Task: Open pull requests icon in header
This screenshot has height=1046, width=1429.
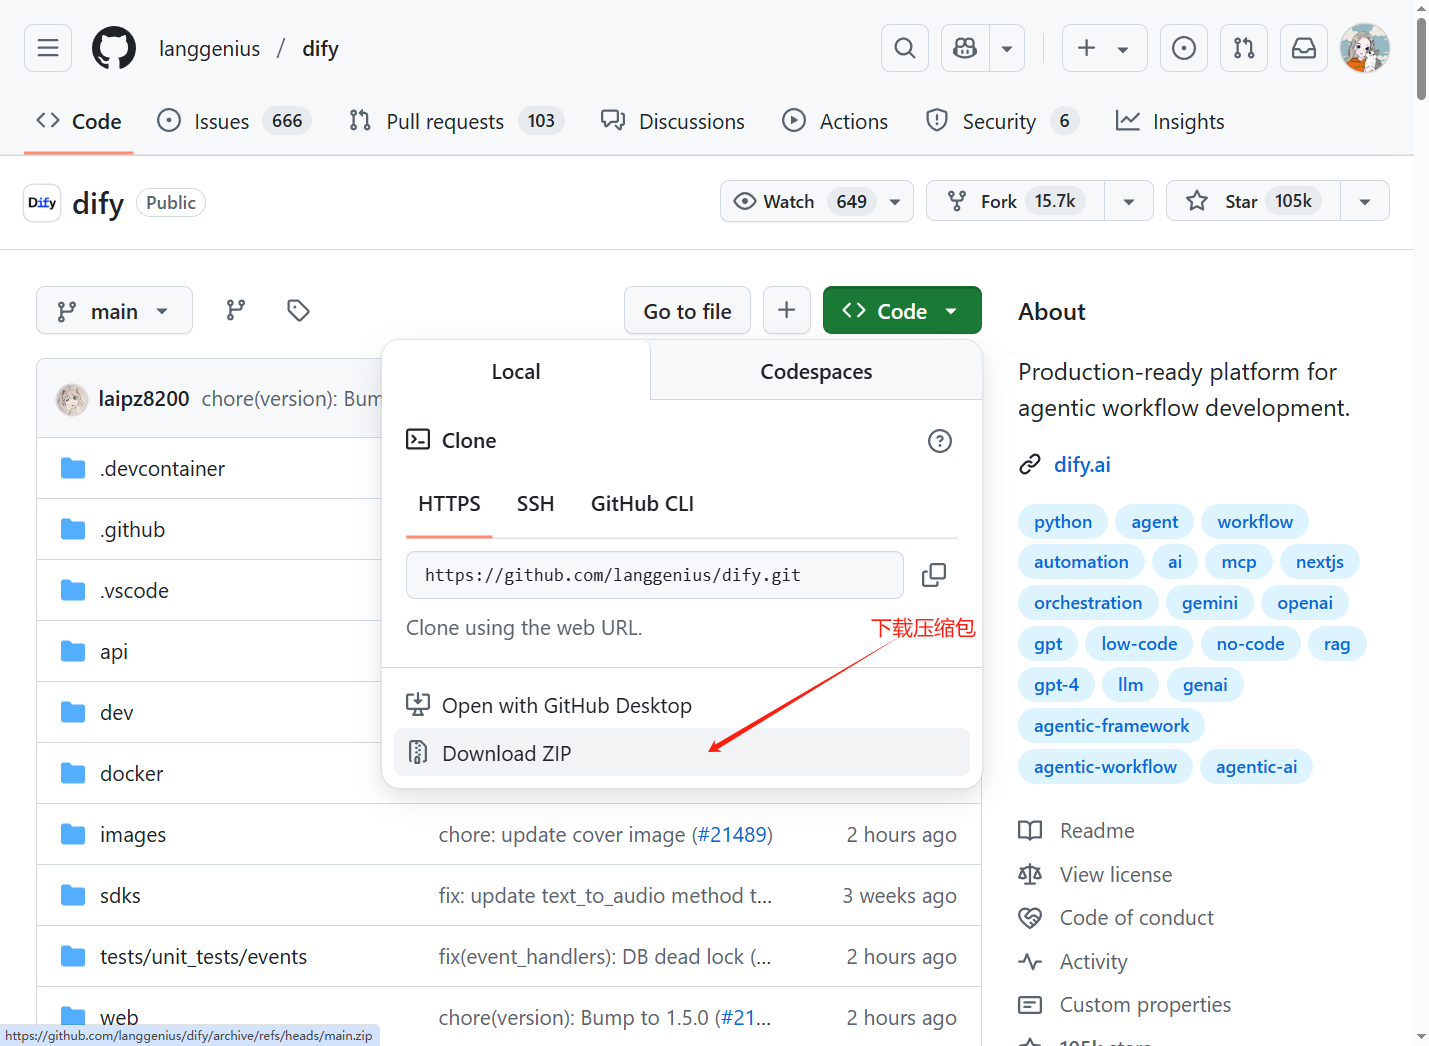Action: 1244,48
